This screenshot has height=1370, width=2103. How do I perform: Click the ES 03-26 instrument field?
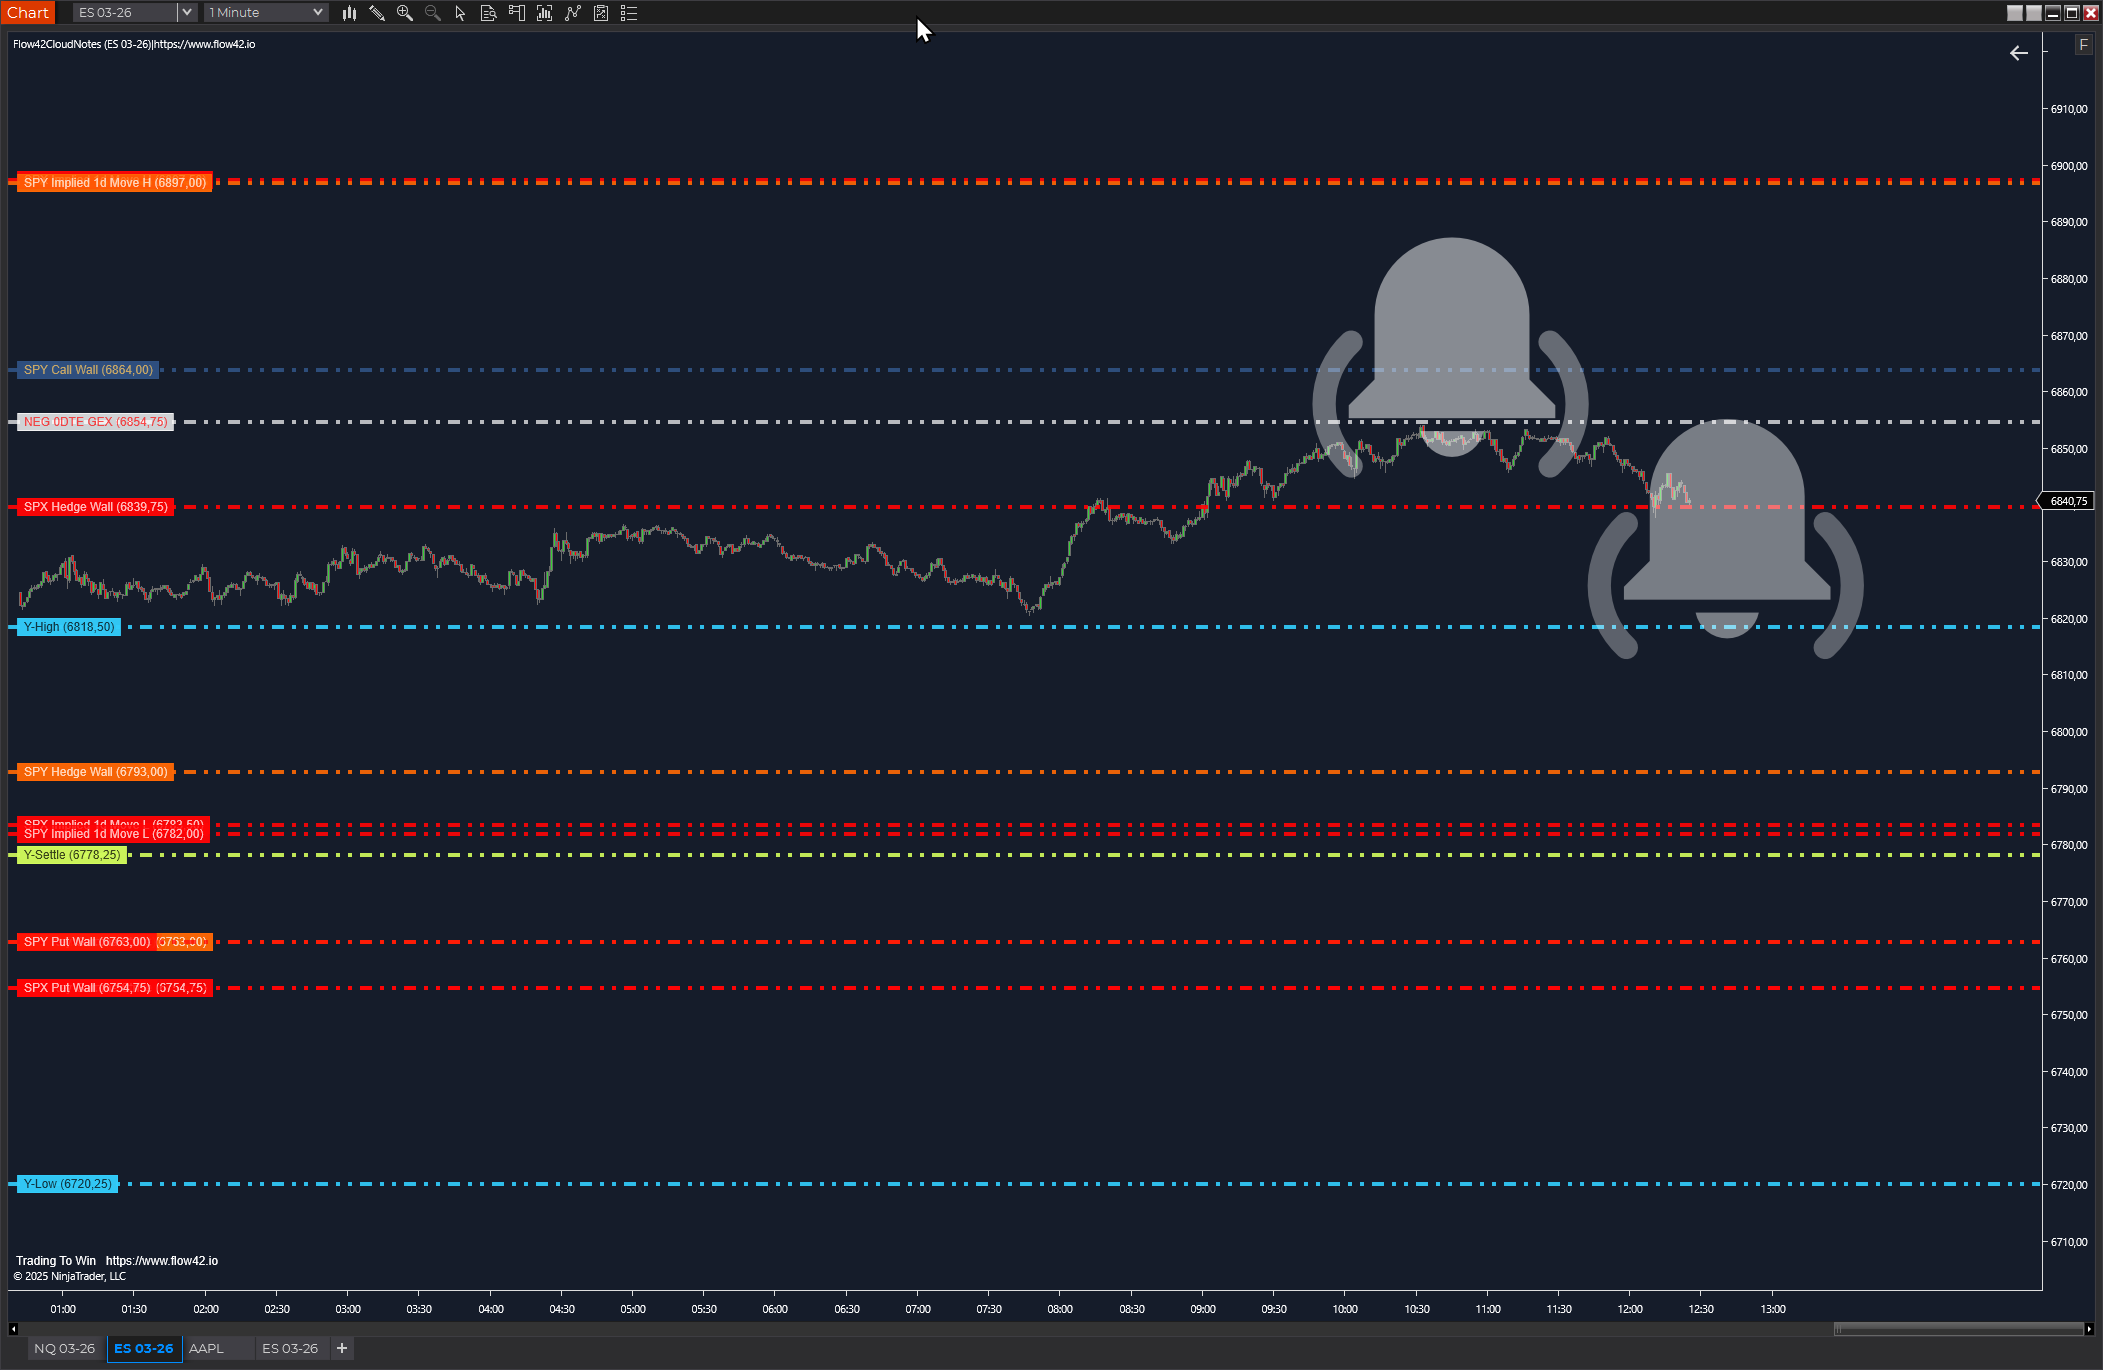[126, 13]
